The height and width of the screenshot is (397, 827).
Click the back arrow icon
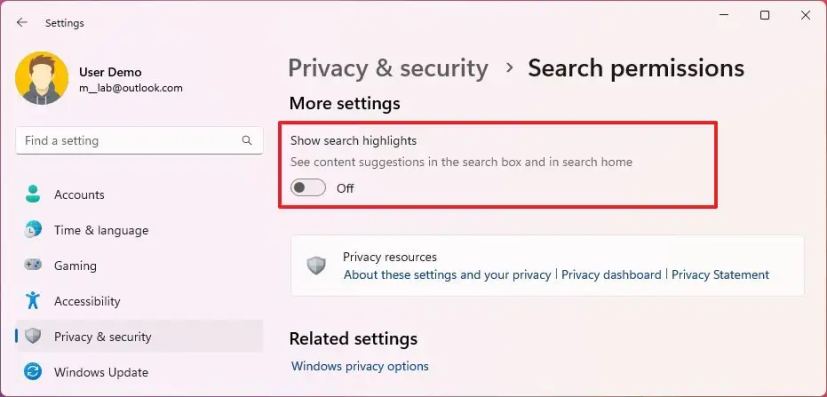(x=22, y=23)
